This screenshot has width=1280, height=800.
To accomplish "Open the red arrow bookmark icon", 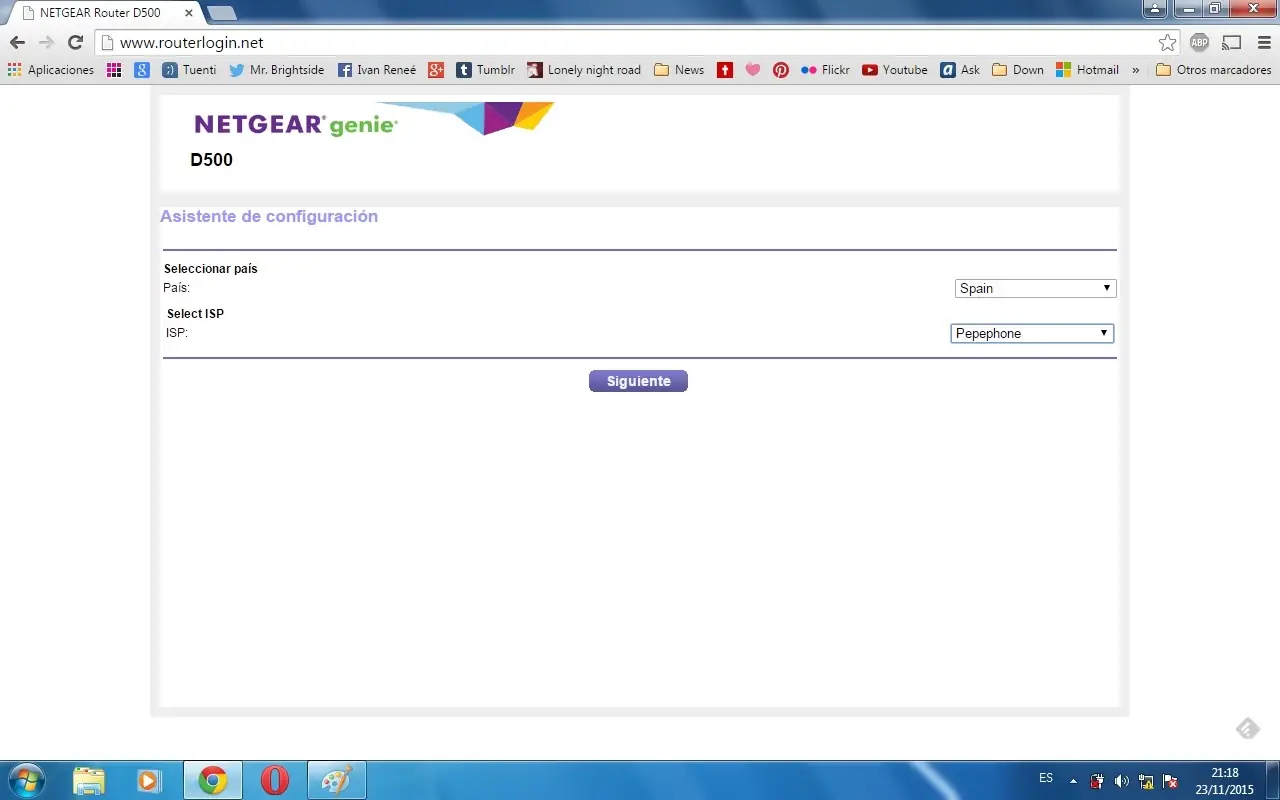I will (725, 70).
